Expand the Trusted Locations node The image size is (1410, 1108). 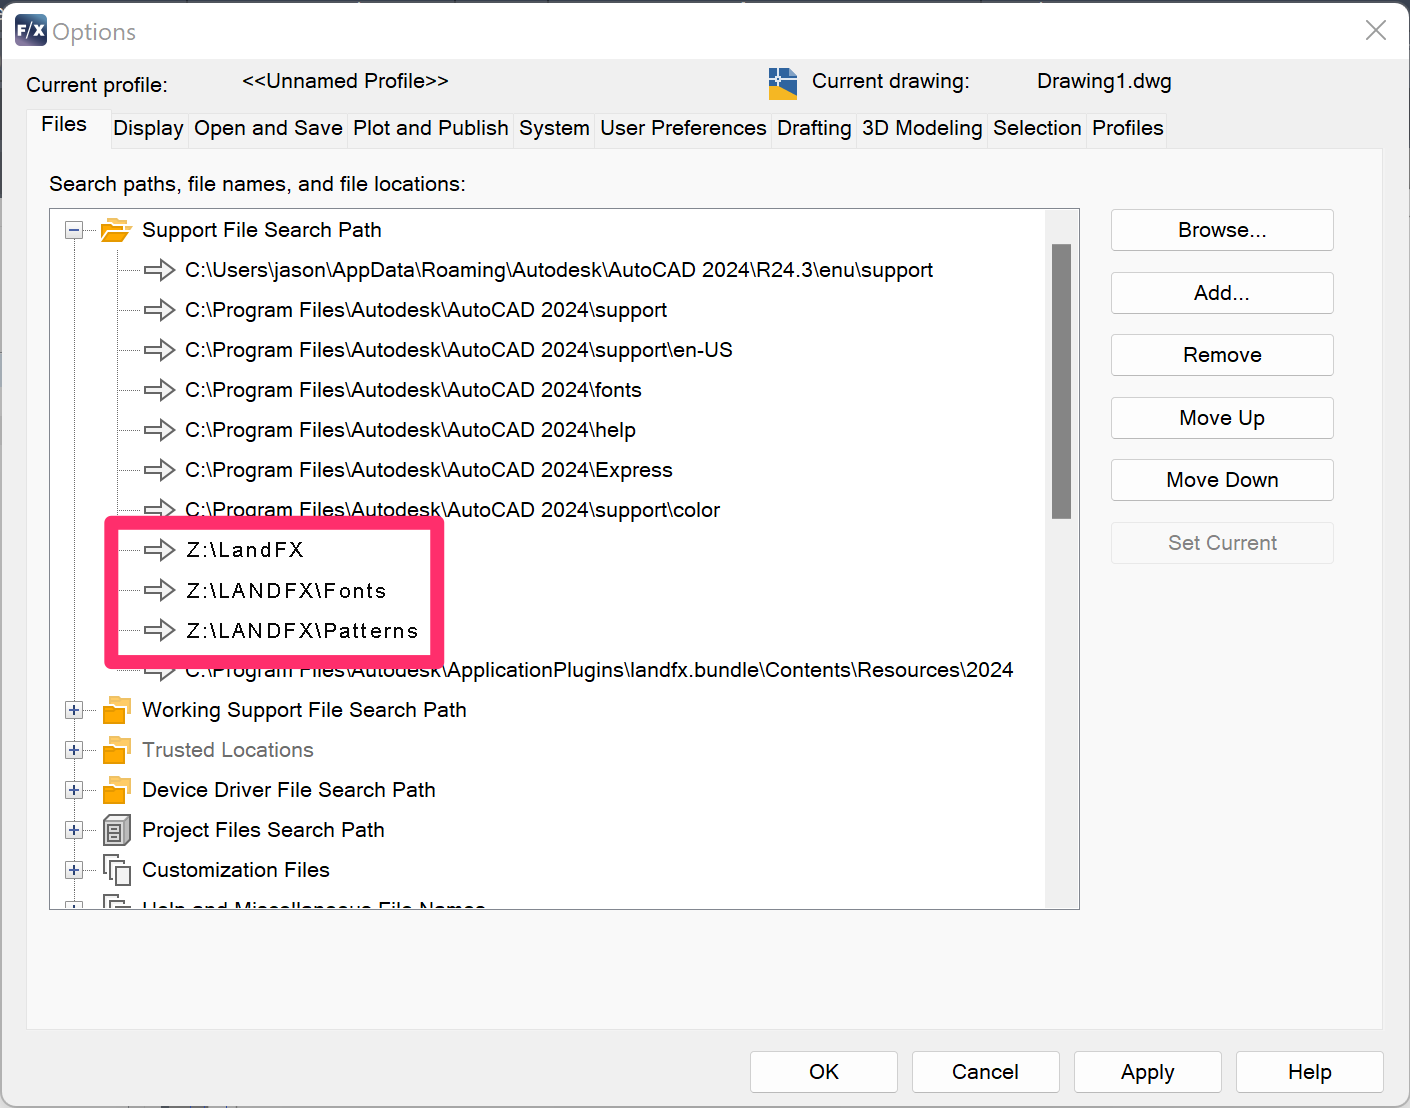[x=74, y=750]
